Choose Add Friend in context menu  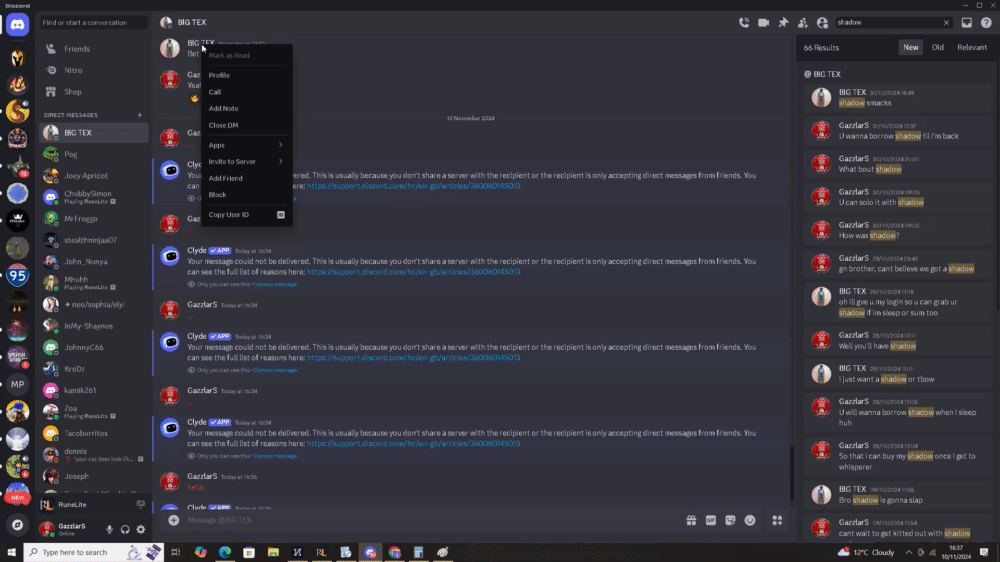(x=246, y=178)
